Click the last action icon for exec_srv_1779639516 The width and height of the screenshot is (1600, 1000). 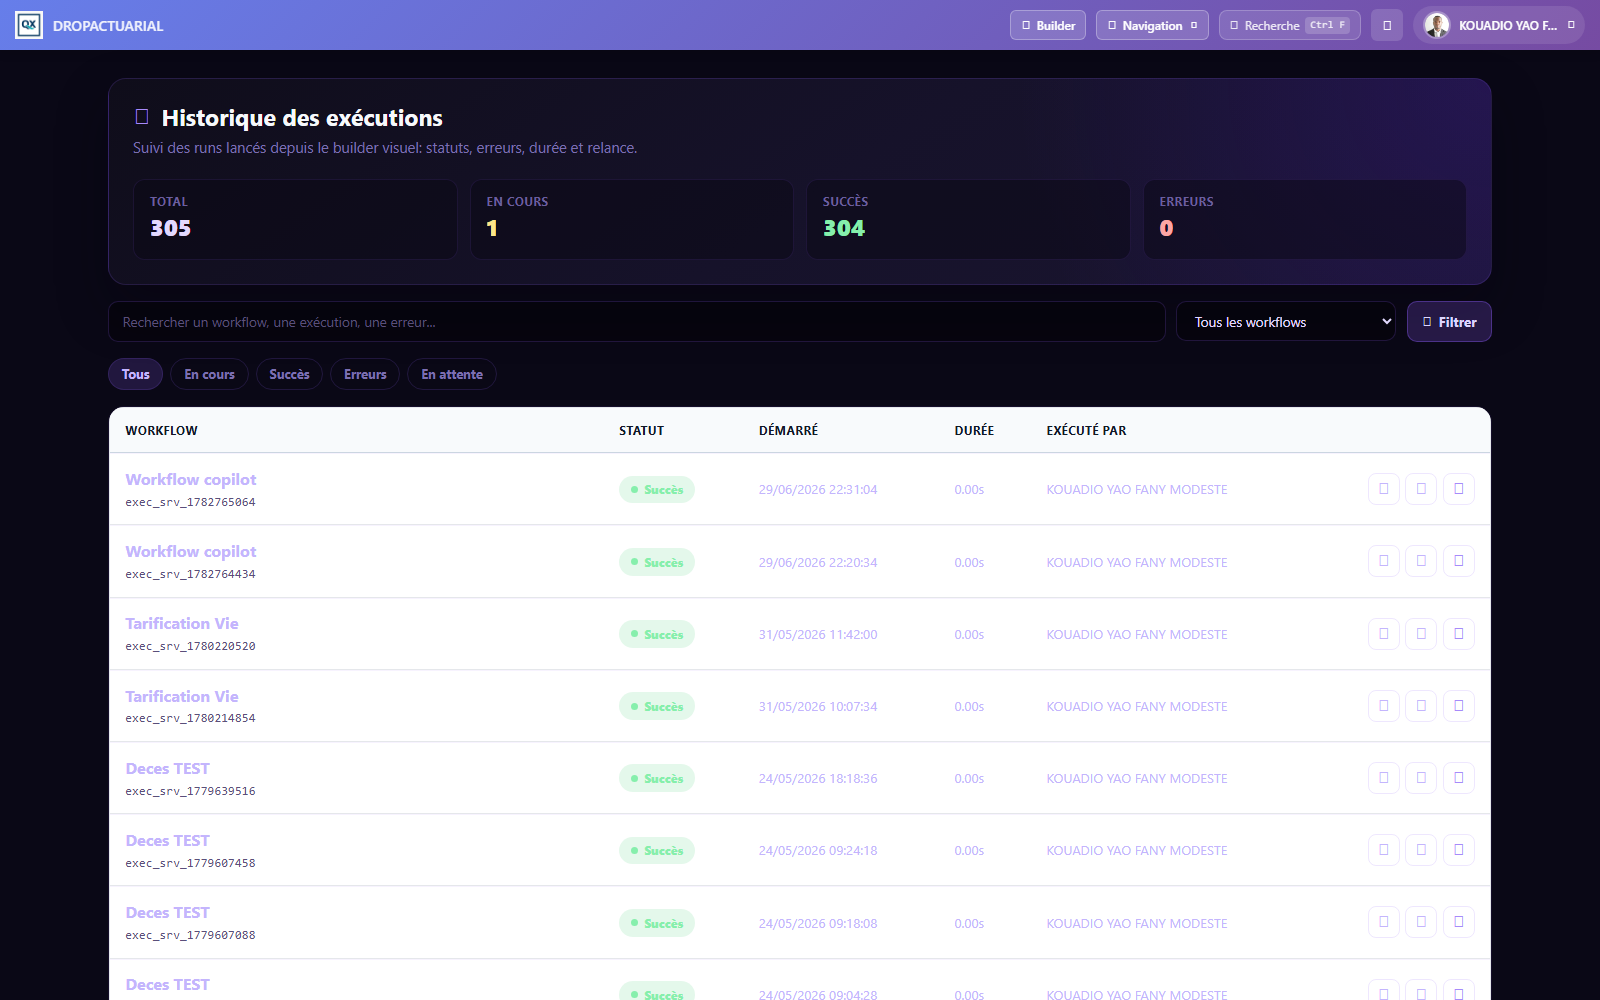(x=1459, y=778)
